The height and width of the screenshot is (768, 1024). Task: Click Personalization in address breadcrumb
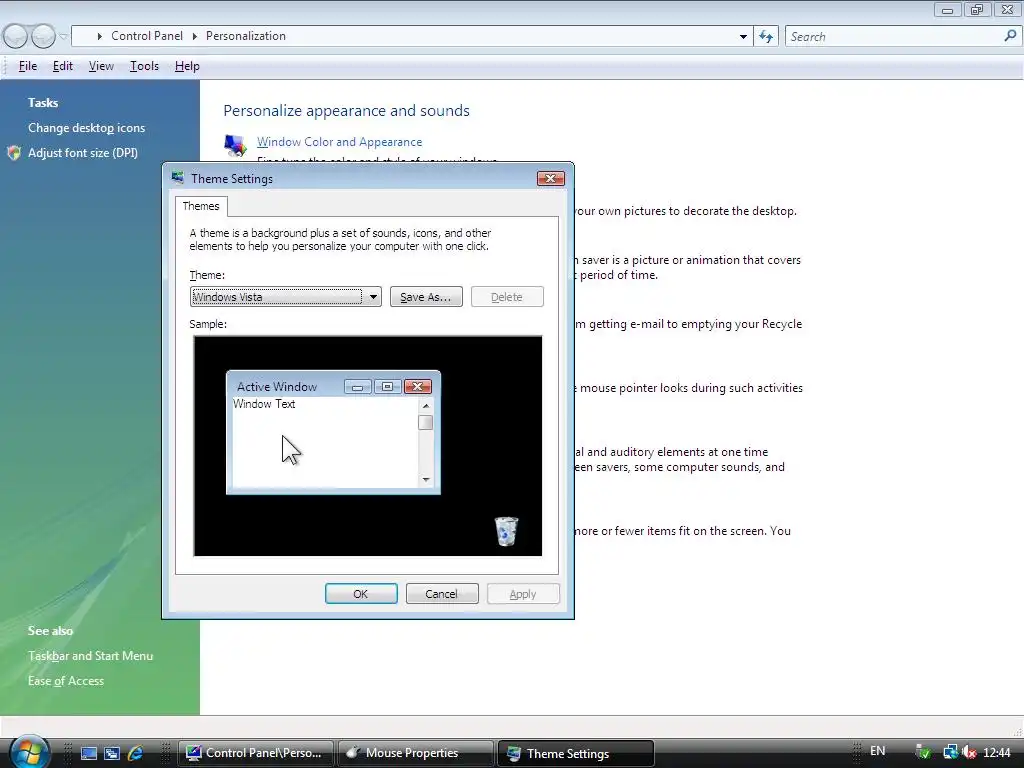point(246,36)
